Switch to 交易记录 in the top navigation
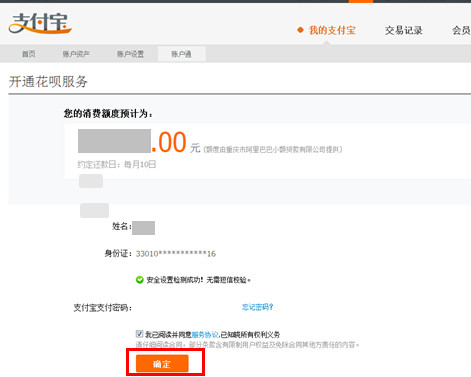Image resolution: width=471 pixels, height=377 pixels. click(404, 30)
